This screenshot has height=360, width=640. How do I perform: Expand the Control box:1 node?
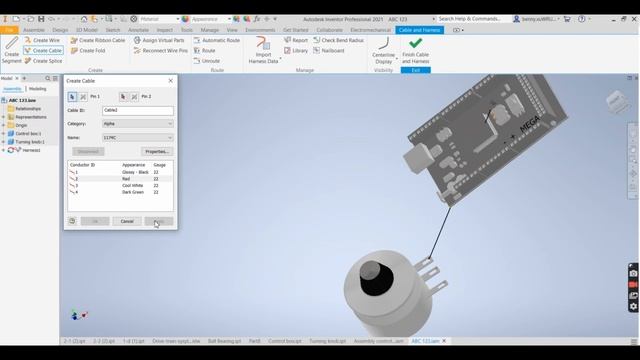click(x=4, y=133)
